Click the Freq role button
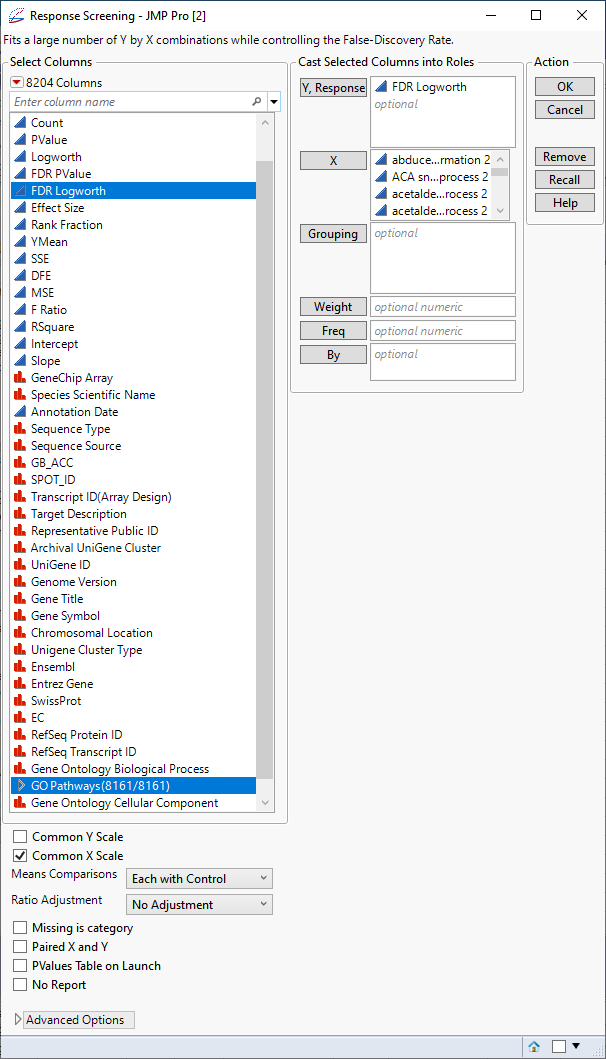The image size is (606, 1059). click(x=333, y=331)
